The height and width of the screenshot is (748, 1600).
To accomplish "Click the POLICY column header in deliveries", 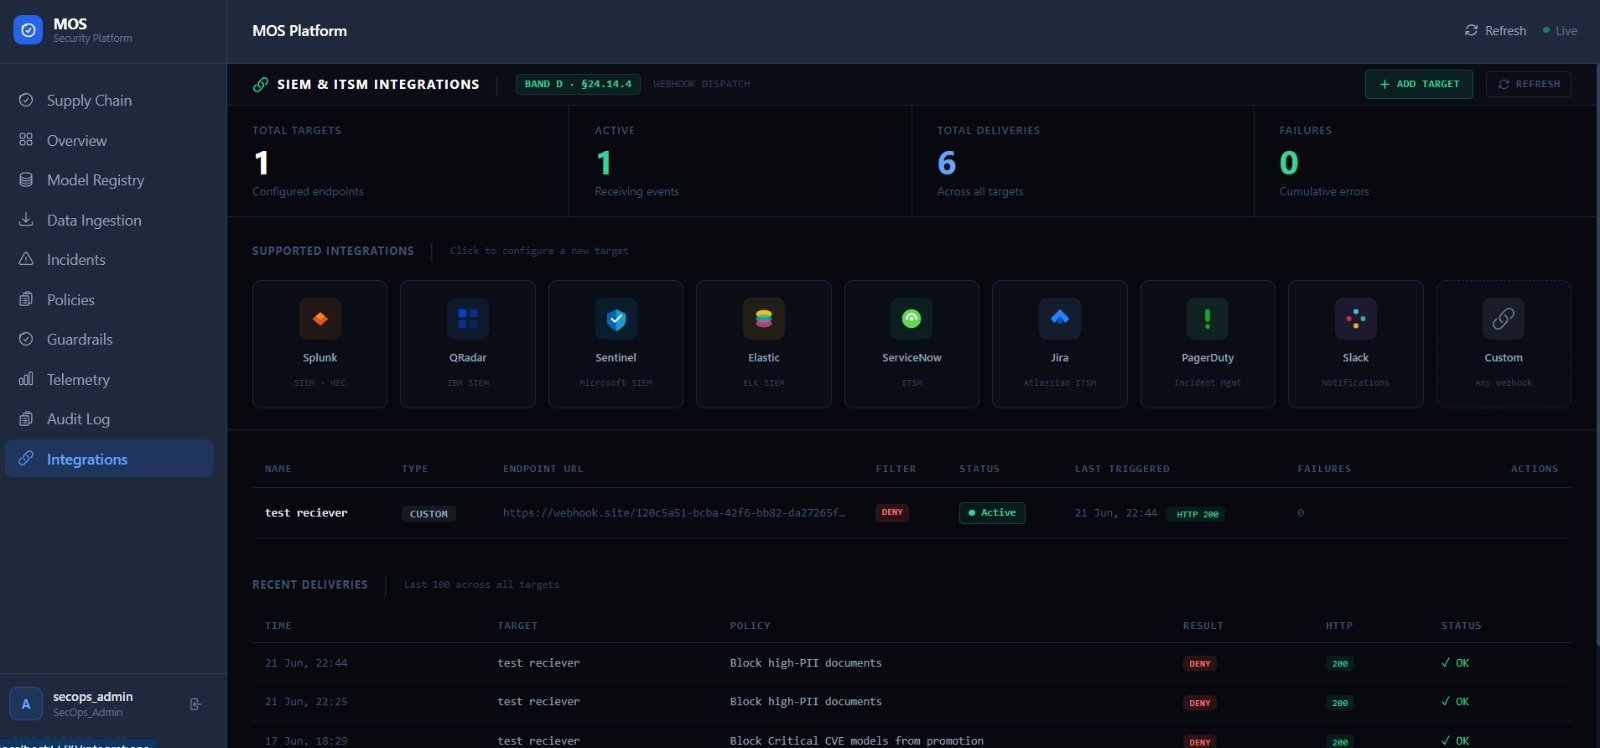I will pyautogui.click(x=750, y=626).
